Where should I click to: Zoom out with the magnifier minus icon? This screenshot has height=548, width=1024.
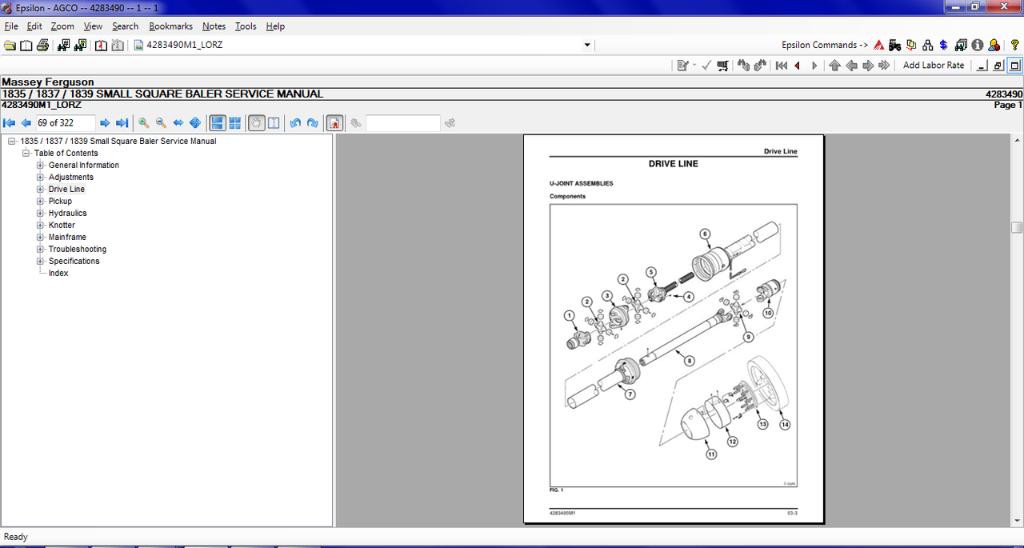point(161,123)
